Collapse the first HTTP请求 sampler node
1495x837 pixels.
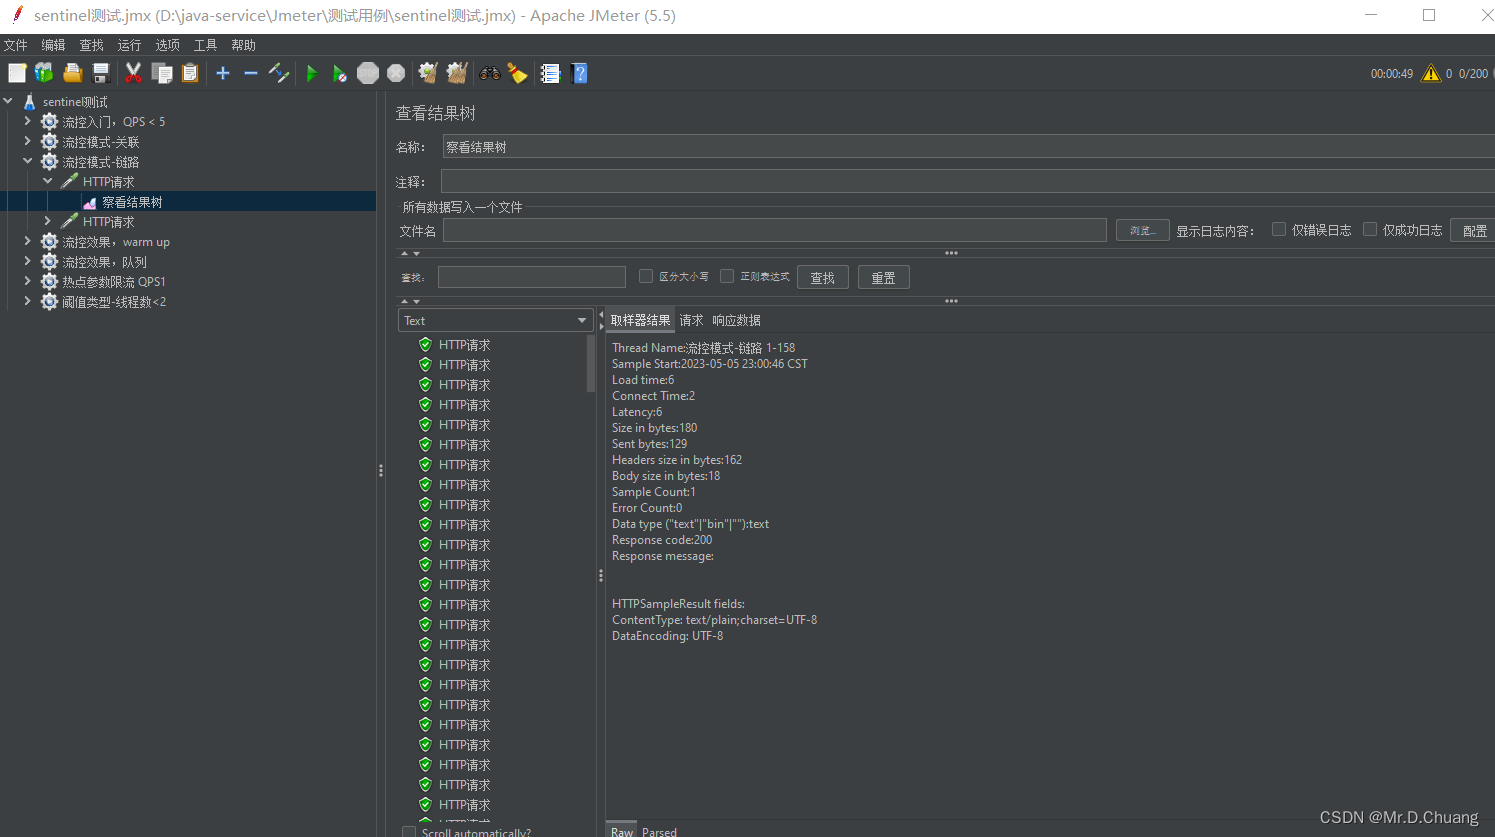(x=48, y=181)
